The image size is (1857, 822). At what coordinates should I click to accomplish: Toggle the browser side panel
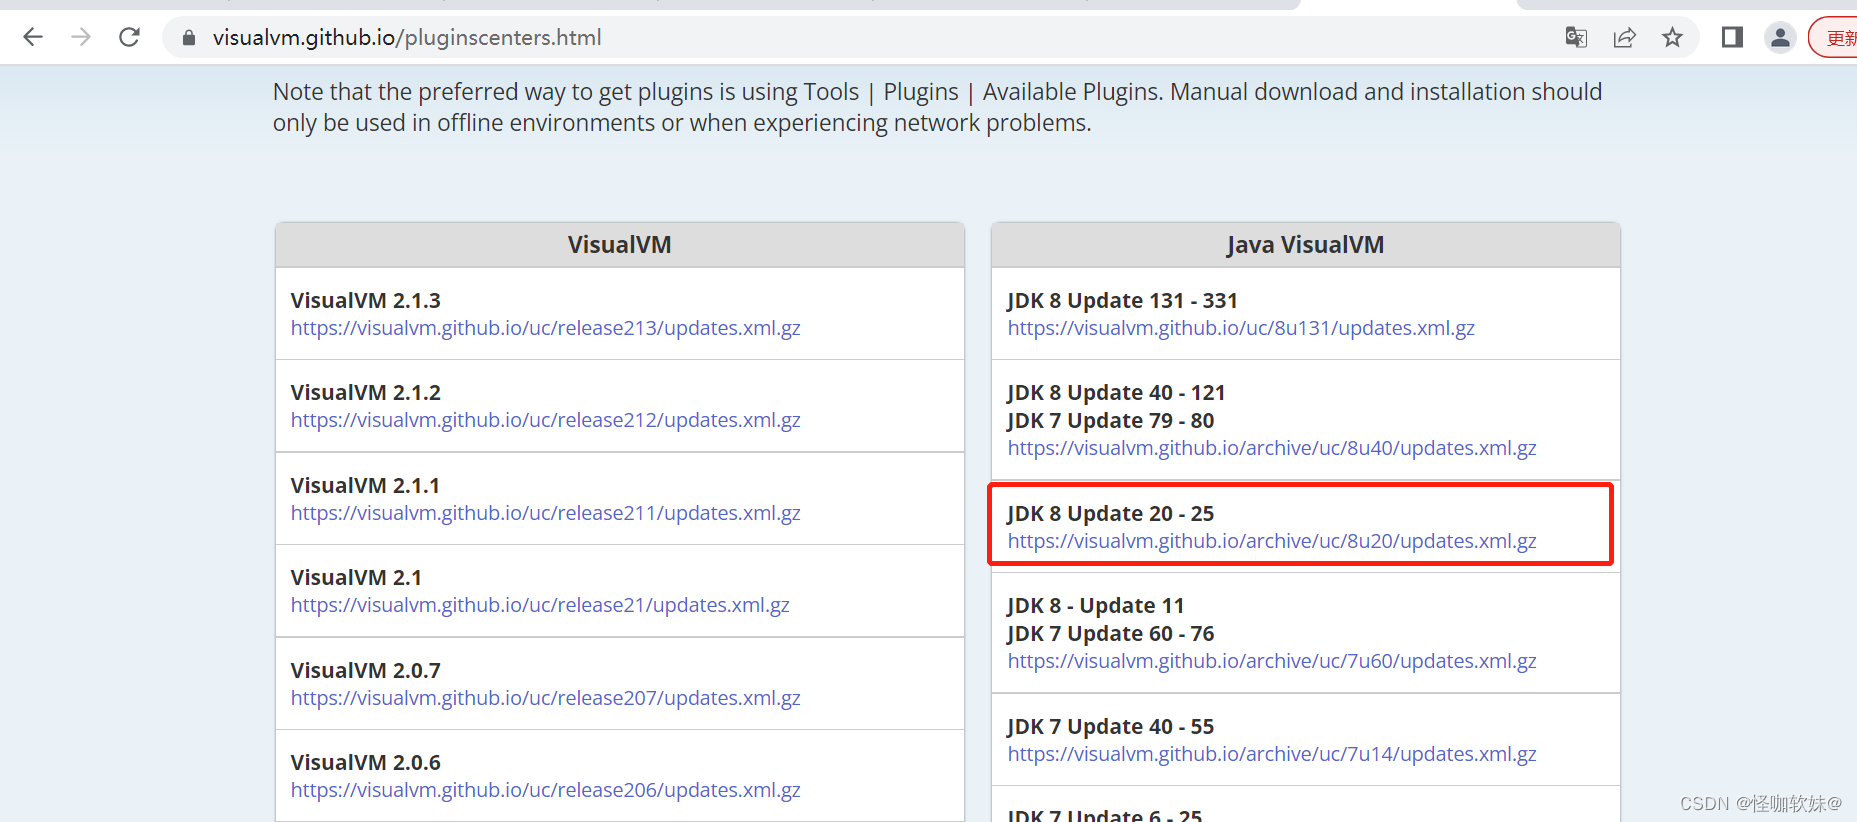pyautogui.click(x=1732, y=37)
